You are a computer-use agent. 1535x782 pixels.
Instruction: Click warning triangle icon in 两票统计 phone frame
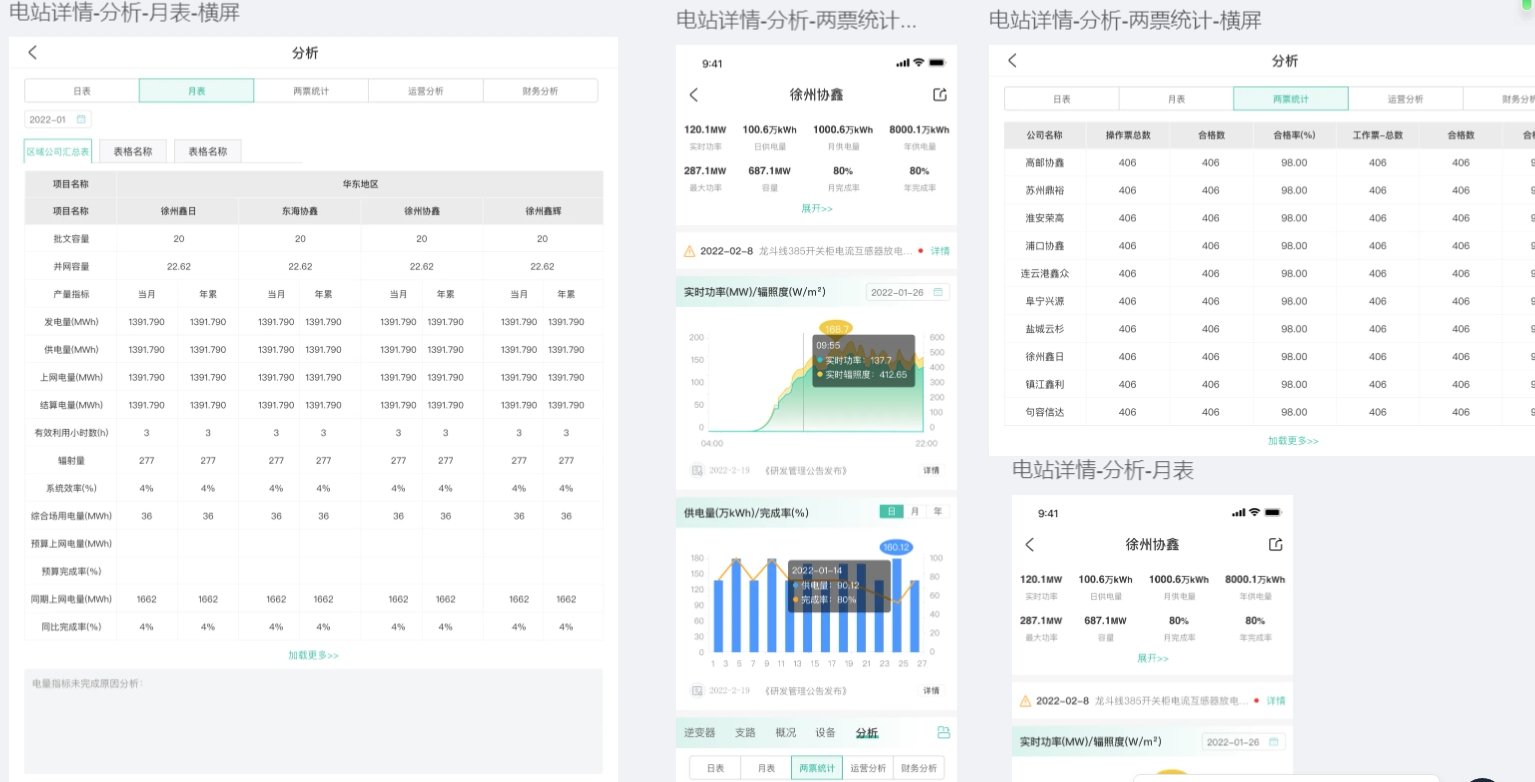tap(689, 251)
